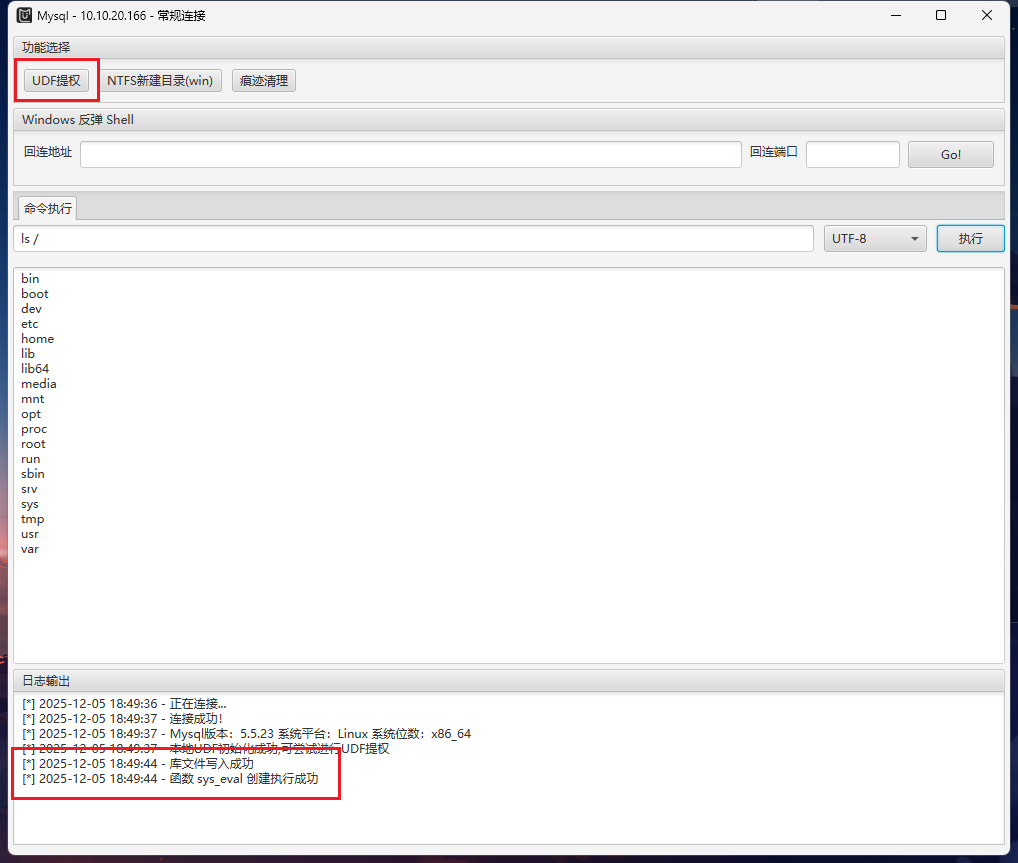The image size is (1018, 863).
Task: Focus the 回连地址 input field
Action: 410,154
